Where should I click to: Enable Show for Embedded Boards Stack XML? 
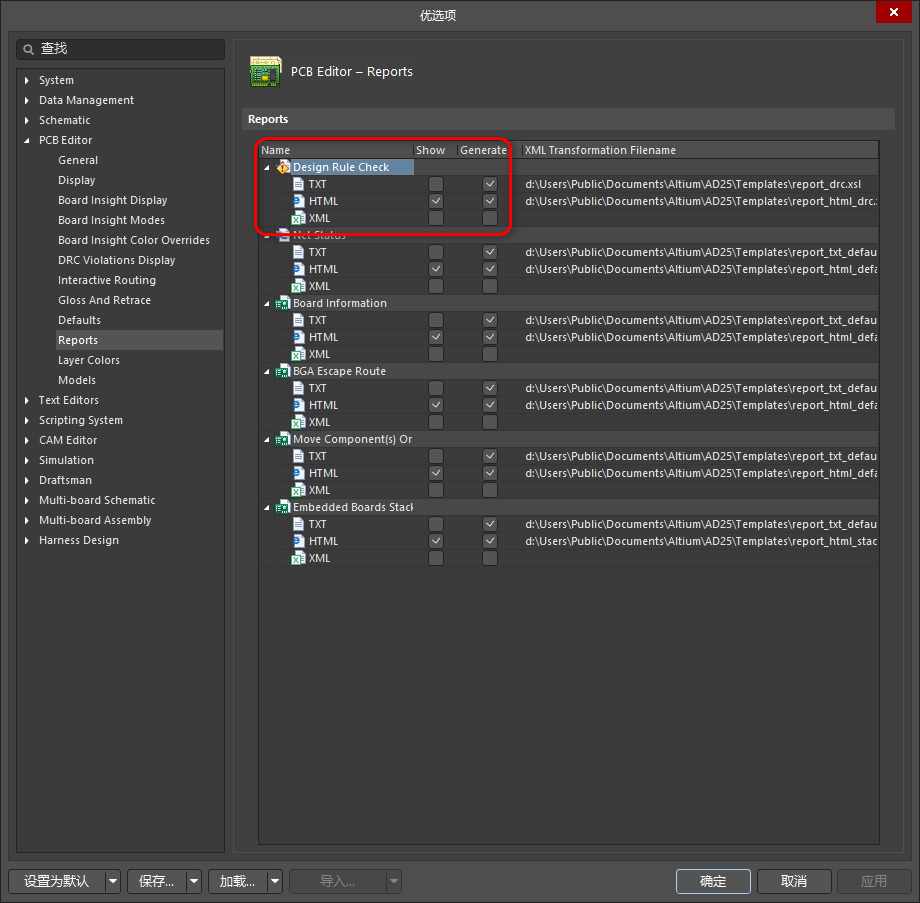click(436, 559)
